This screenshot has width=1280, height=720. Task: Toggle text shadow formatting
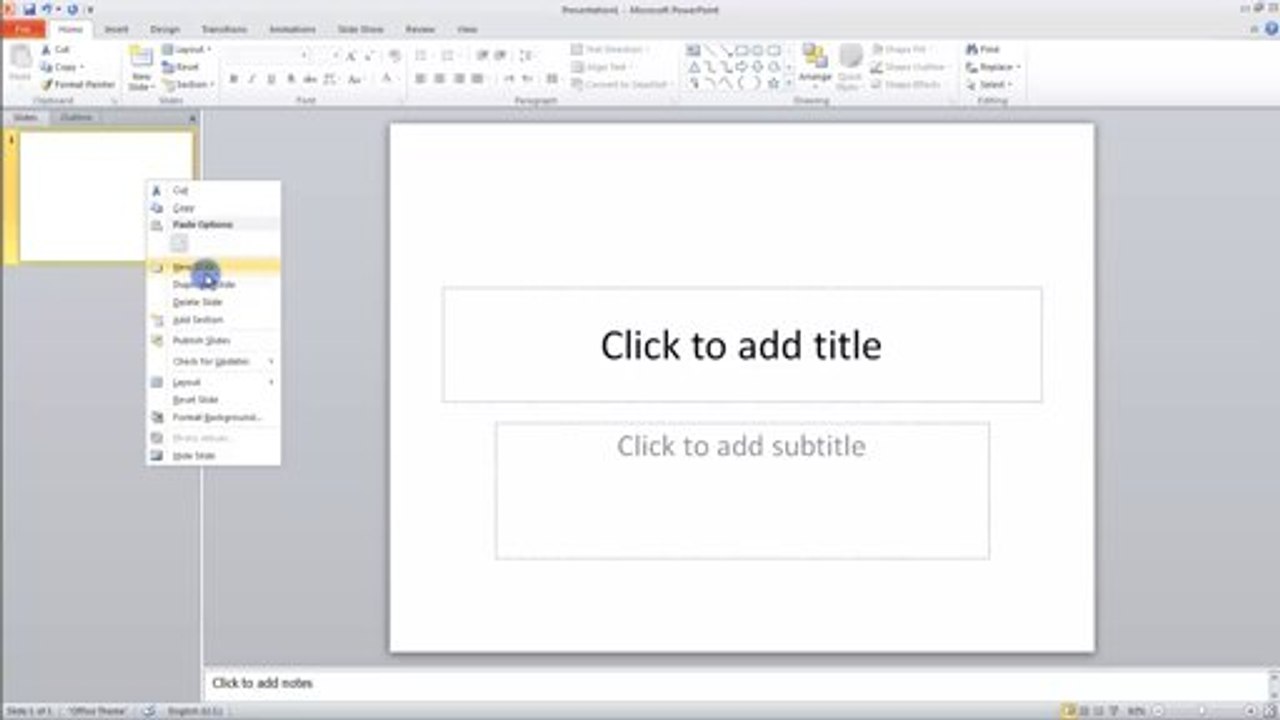click(x=291, y=79)
